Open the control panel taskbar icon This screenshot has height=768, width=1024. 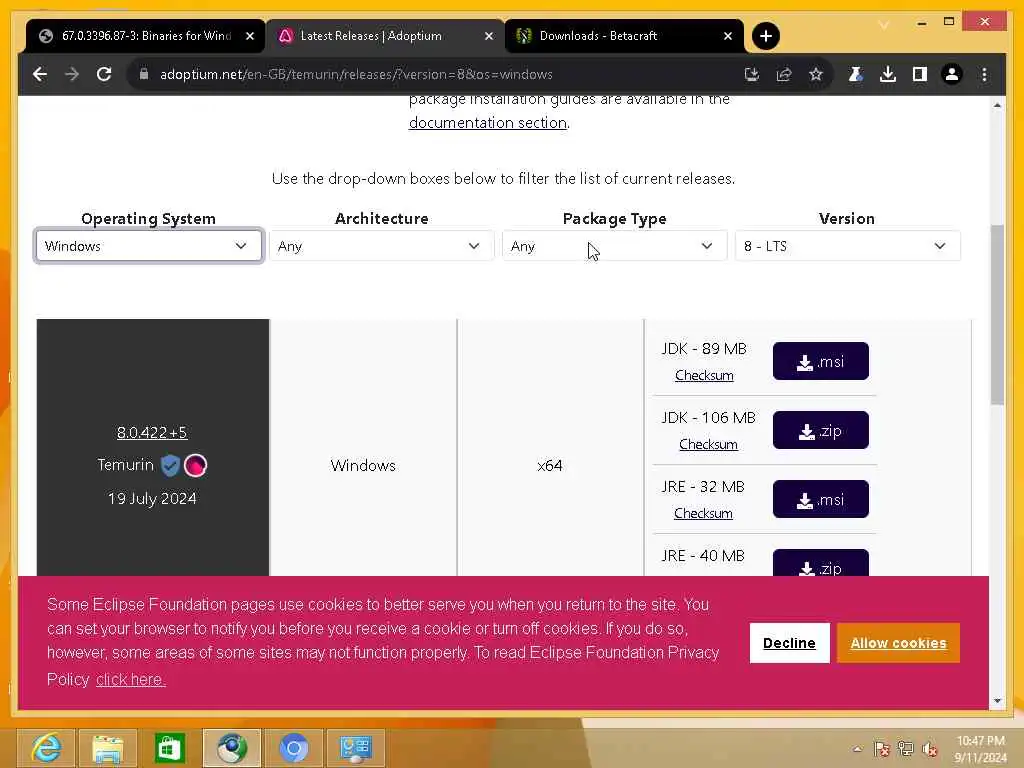[x=356, y=748]
